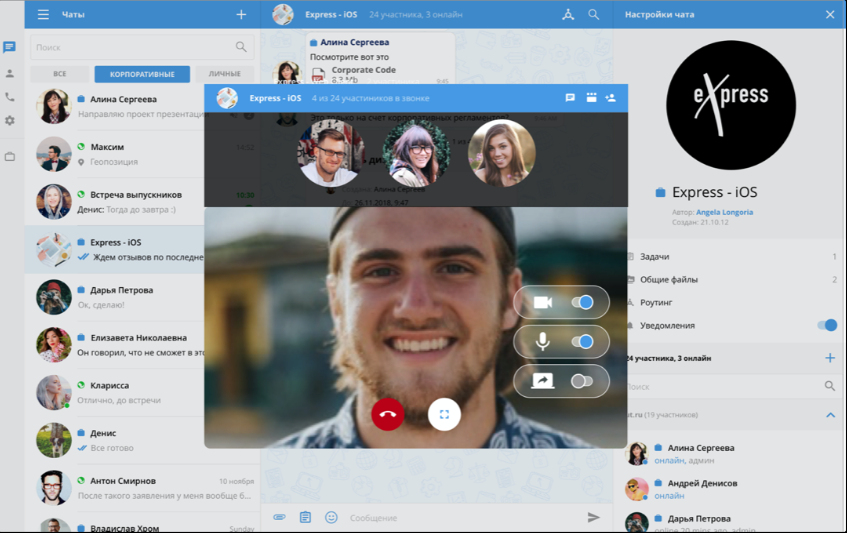Open the Express - iOS chat in the list
Viewport: 847px width, 533px height.
(x=115, y=249)
